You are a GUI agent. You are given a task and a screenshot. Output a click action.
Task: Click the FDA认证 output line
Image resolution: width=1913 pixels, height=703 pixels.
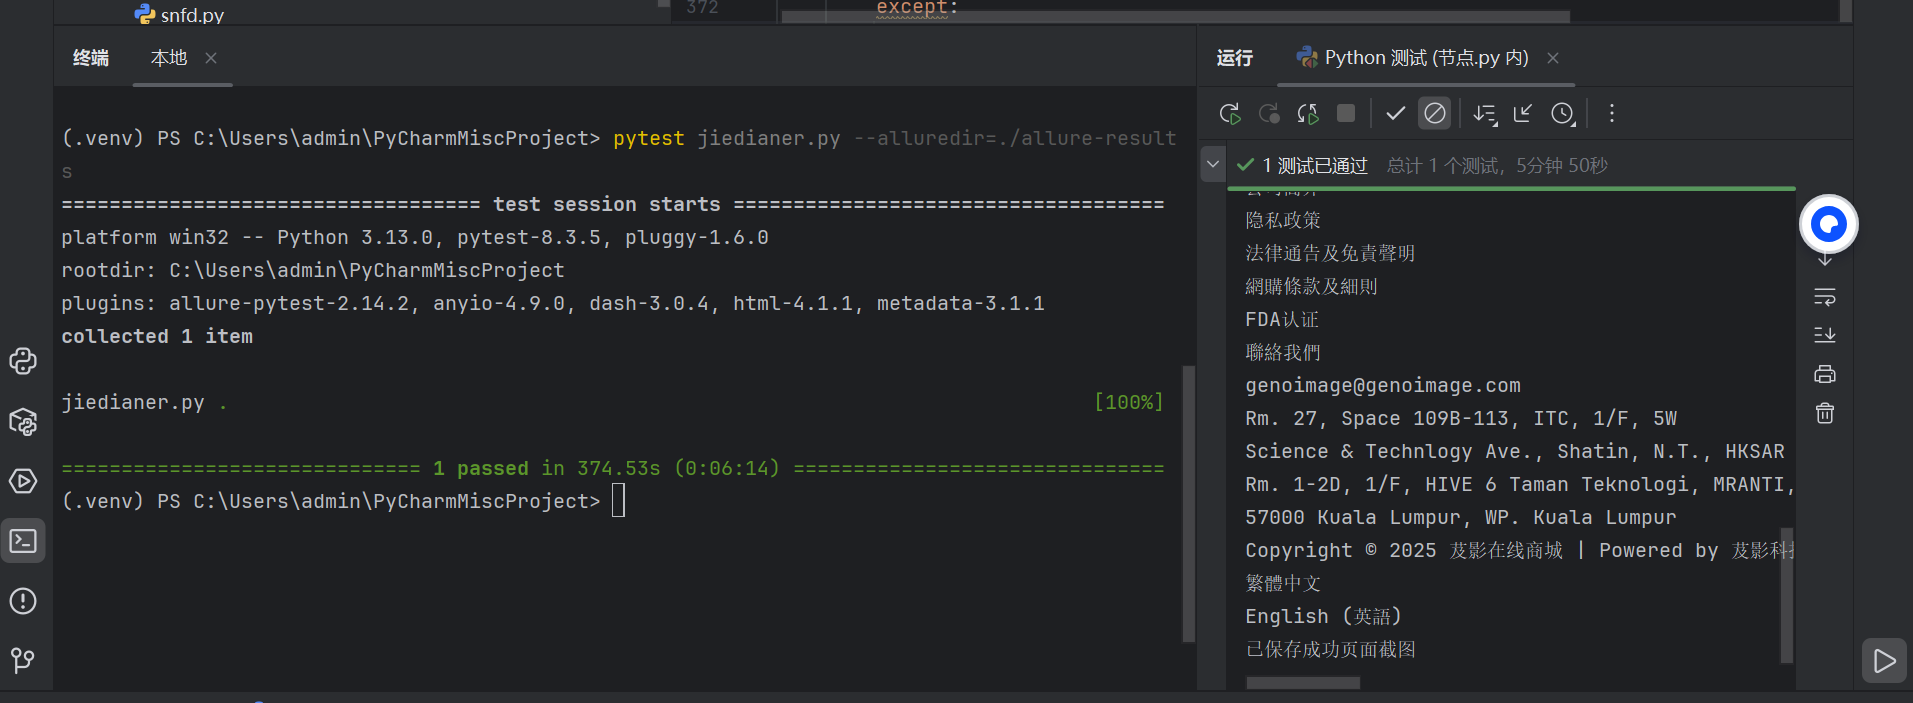(x=1282, y=319)
